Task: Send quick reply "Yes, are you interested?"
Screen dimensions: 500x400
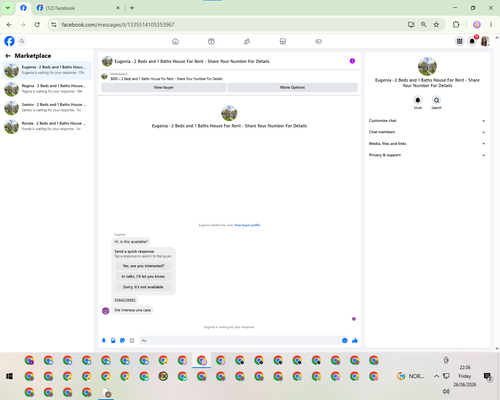Action: 143,266
